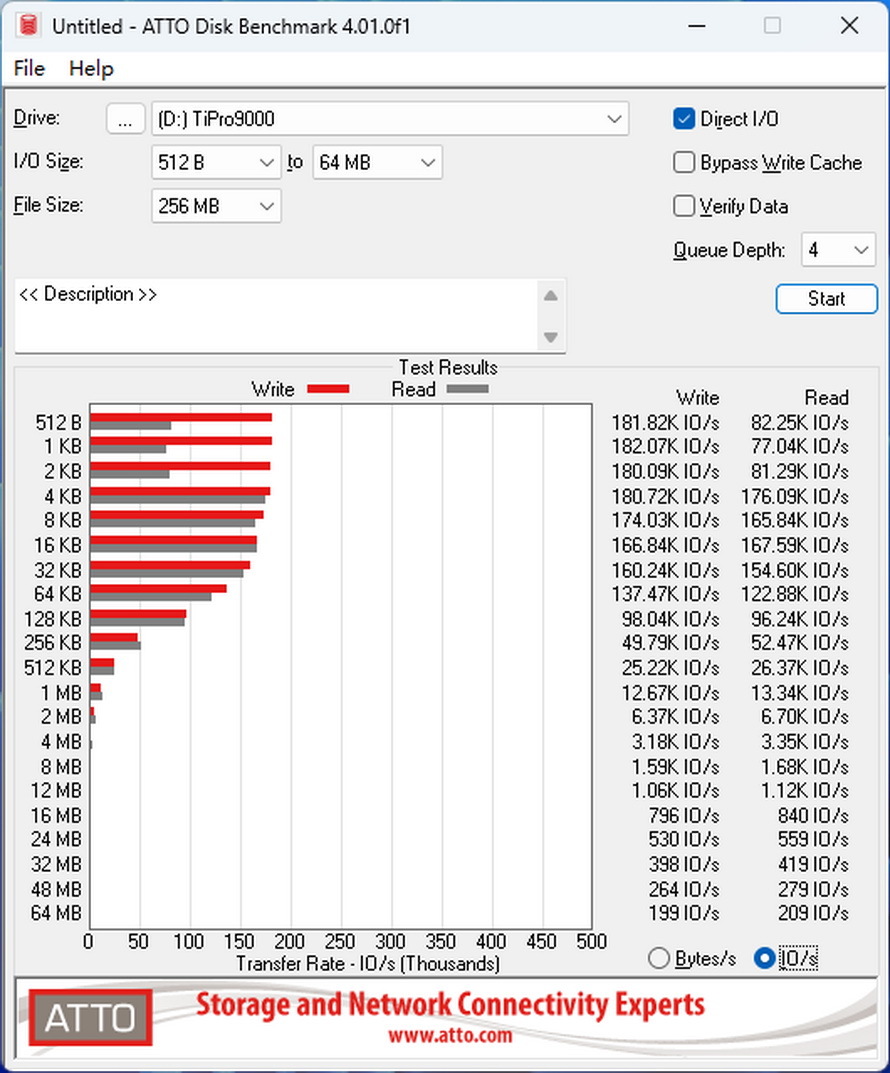Click the 64 KB write value 137.47K IO/s
The width and height of the screenshot is (890, 1073).
665,594
